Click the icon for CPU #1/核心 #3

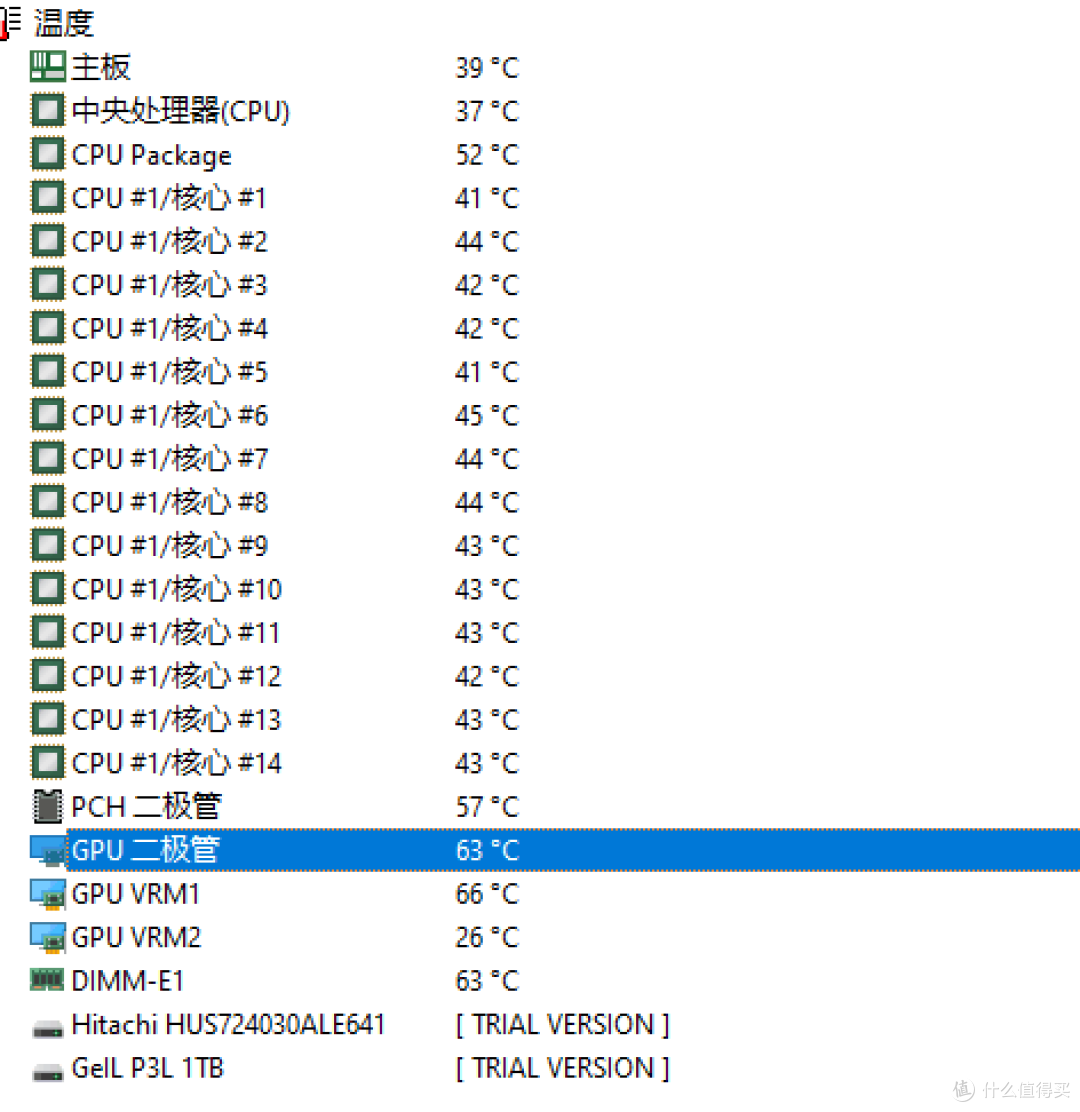pyautogui.click(x=48, y=285)
